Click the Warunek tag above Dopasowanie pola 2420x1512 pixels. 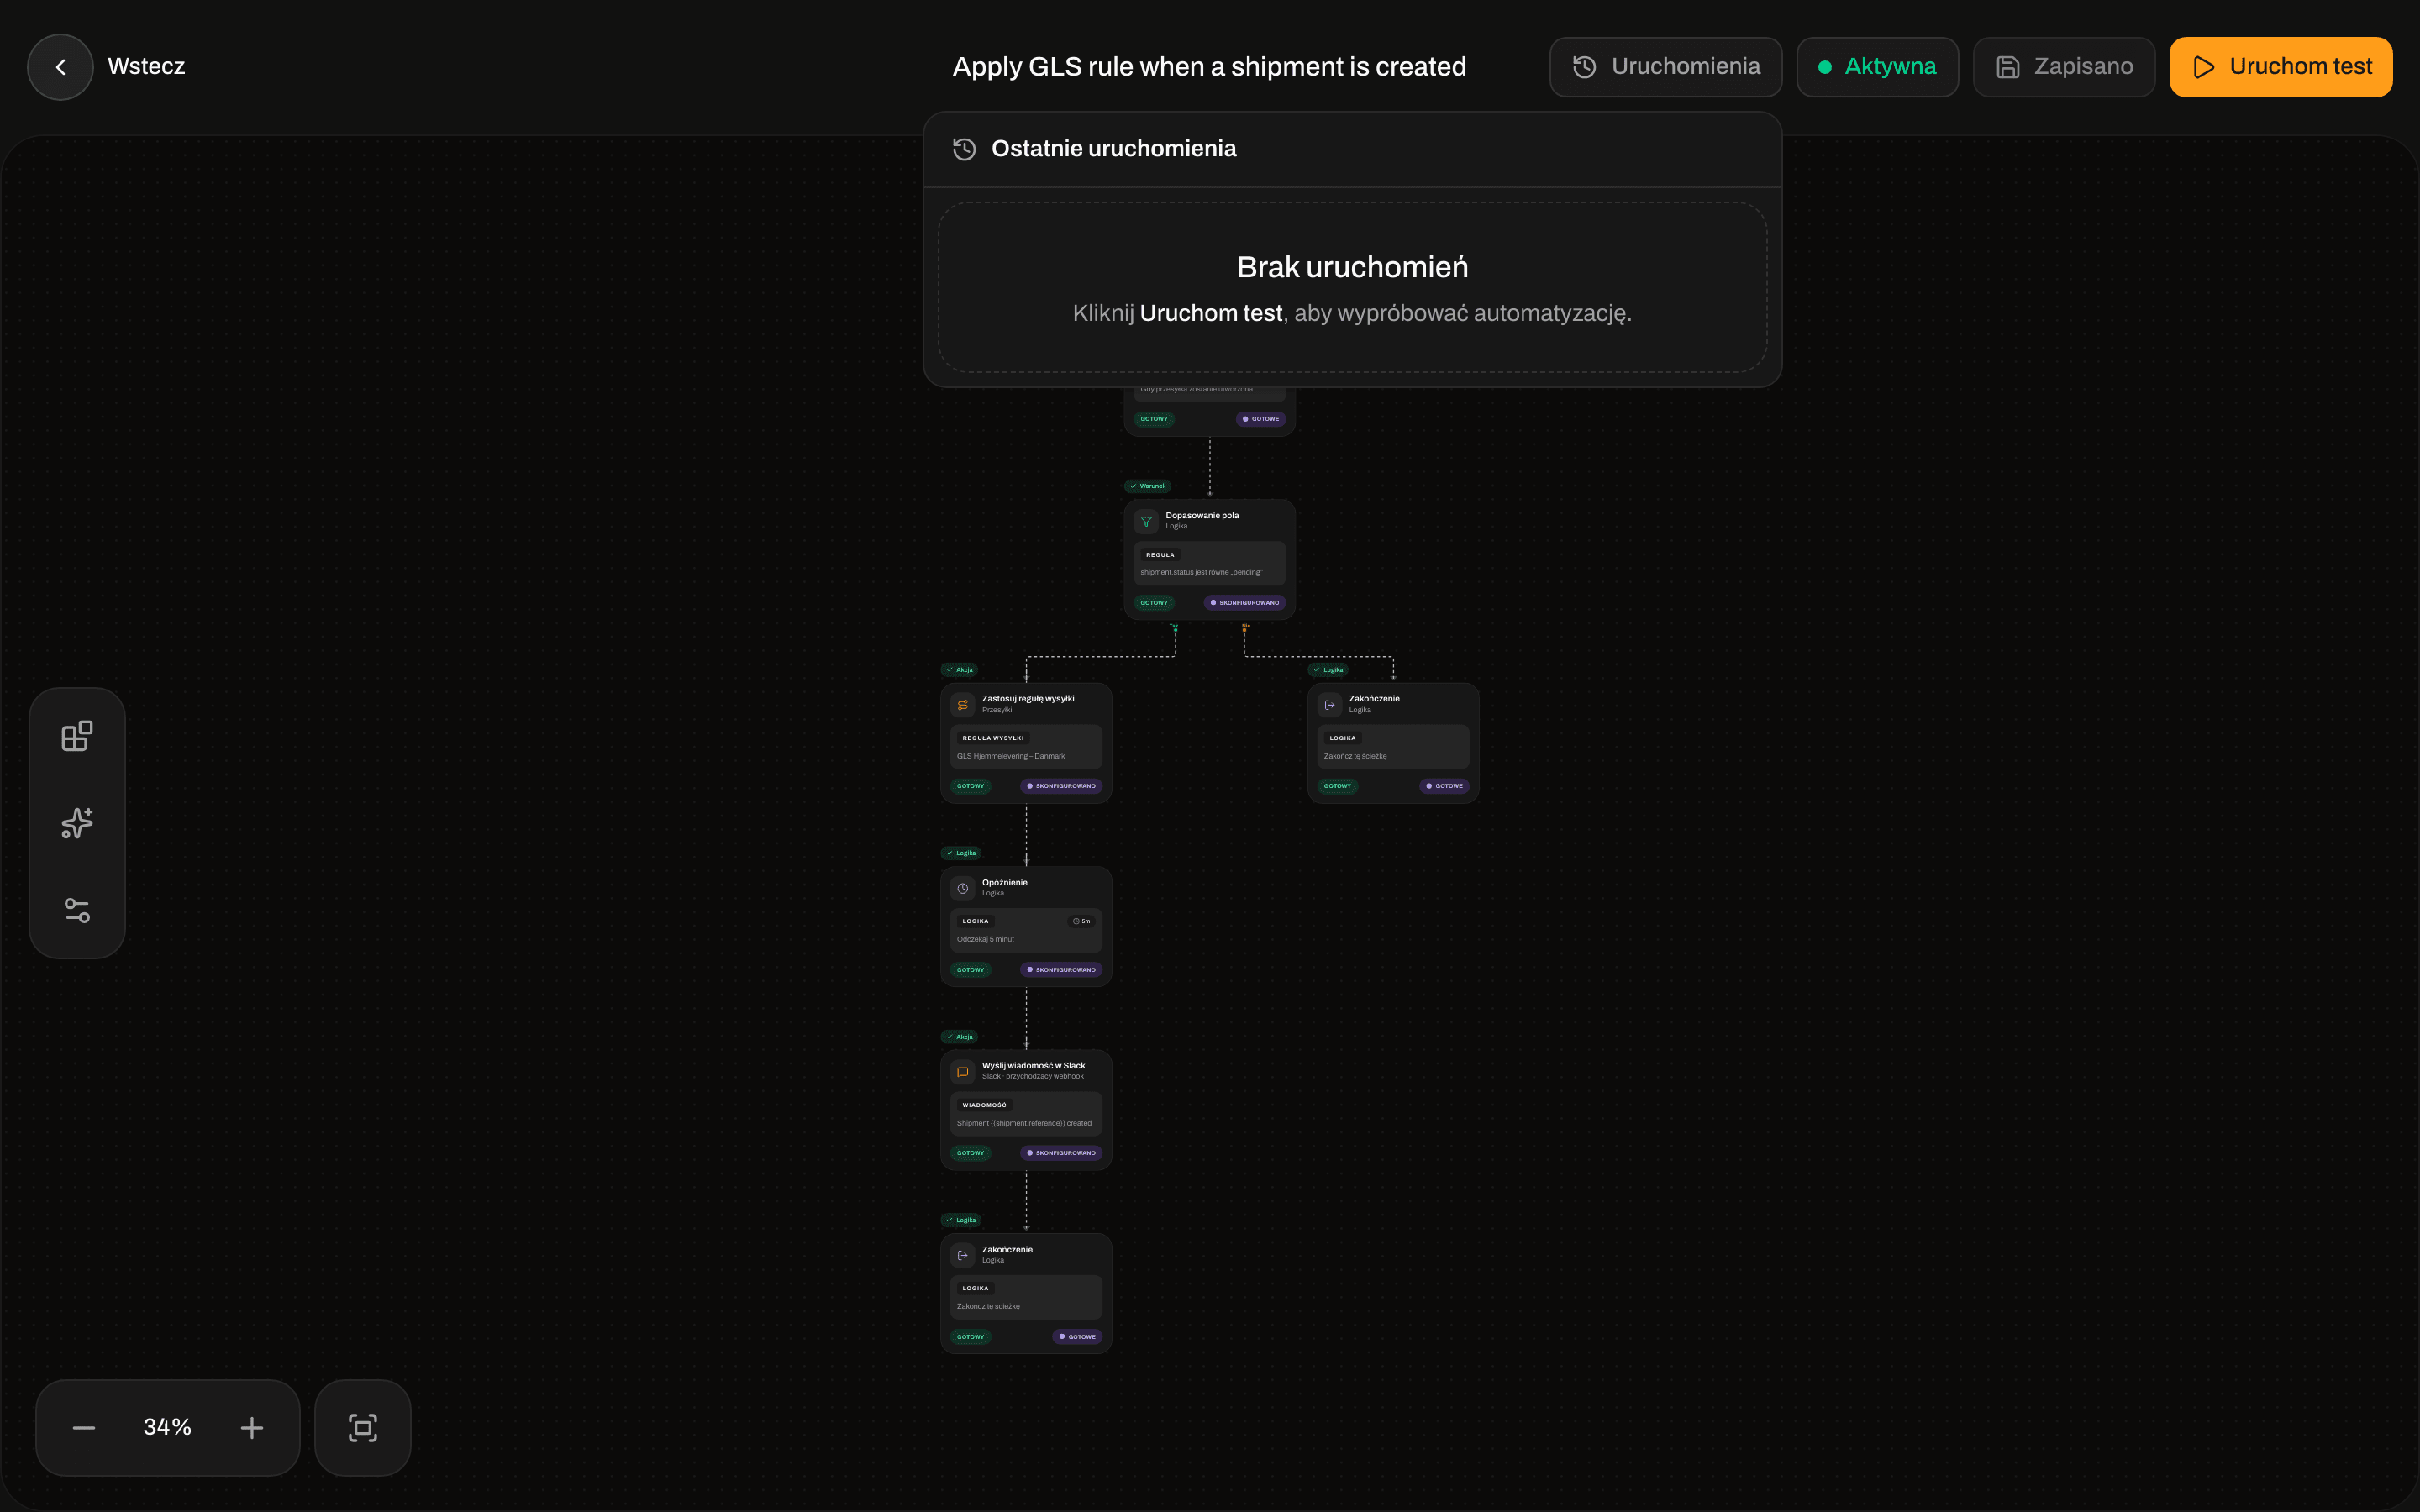[1148, 486]
